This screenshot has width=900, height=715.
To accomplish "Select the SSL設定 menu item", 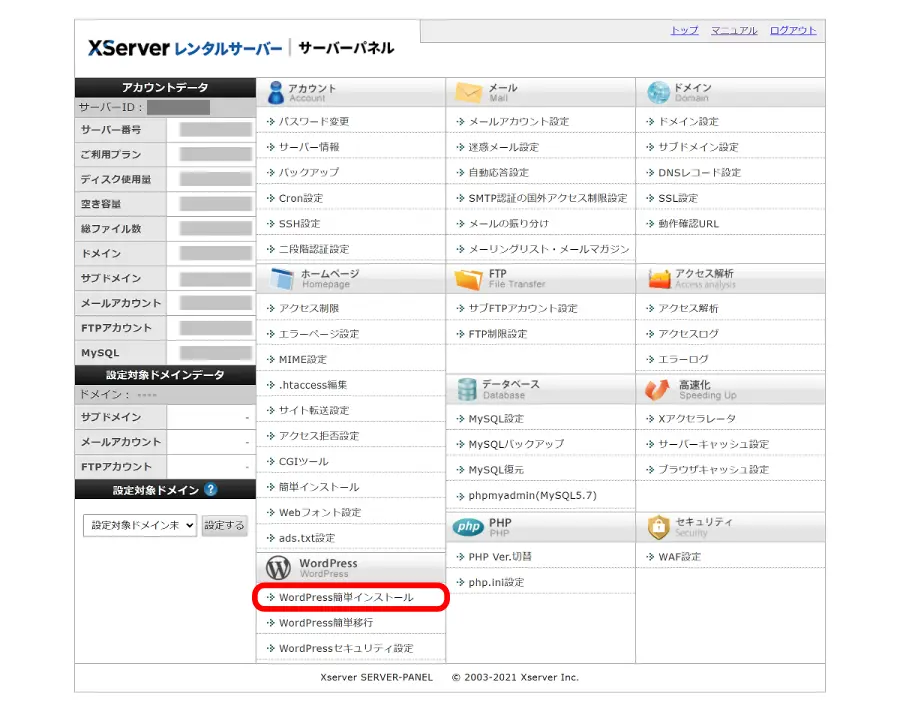I will 677,198.
